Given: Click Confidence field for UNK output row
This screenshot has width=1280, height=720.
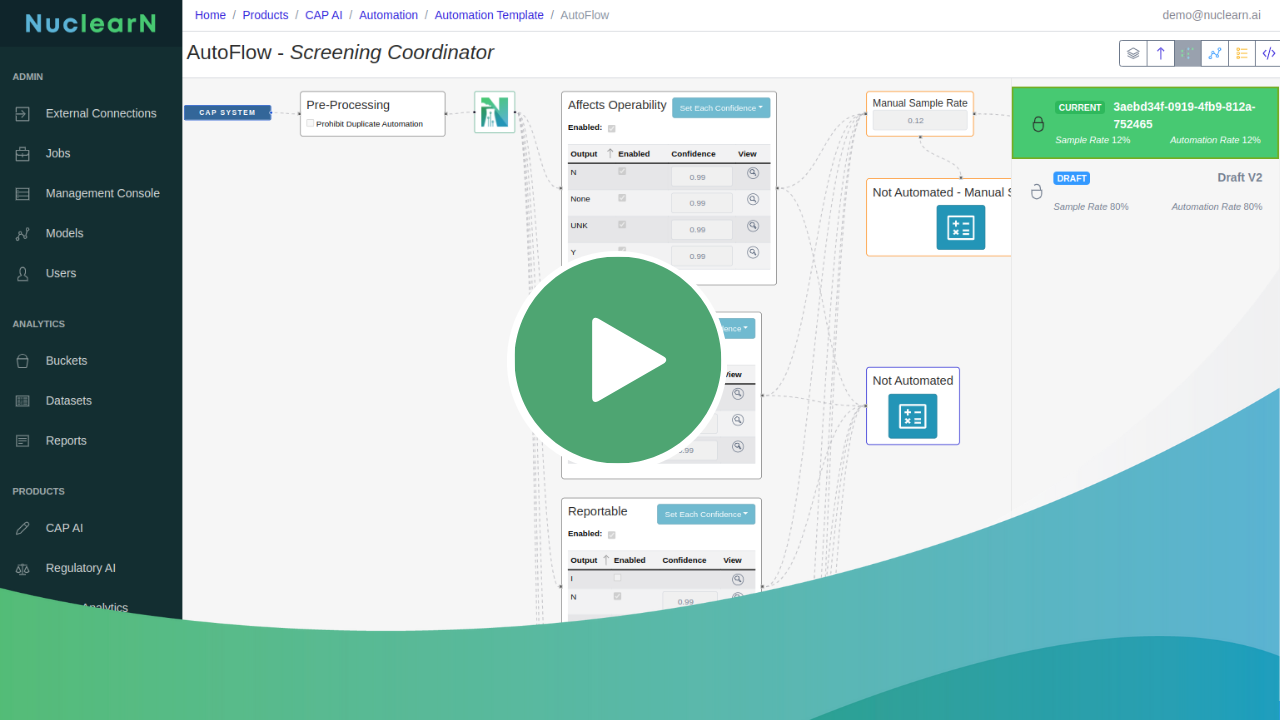Looking at the screenshot, I should [701, 230].
